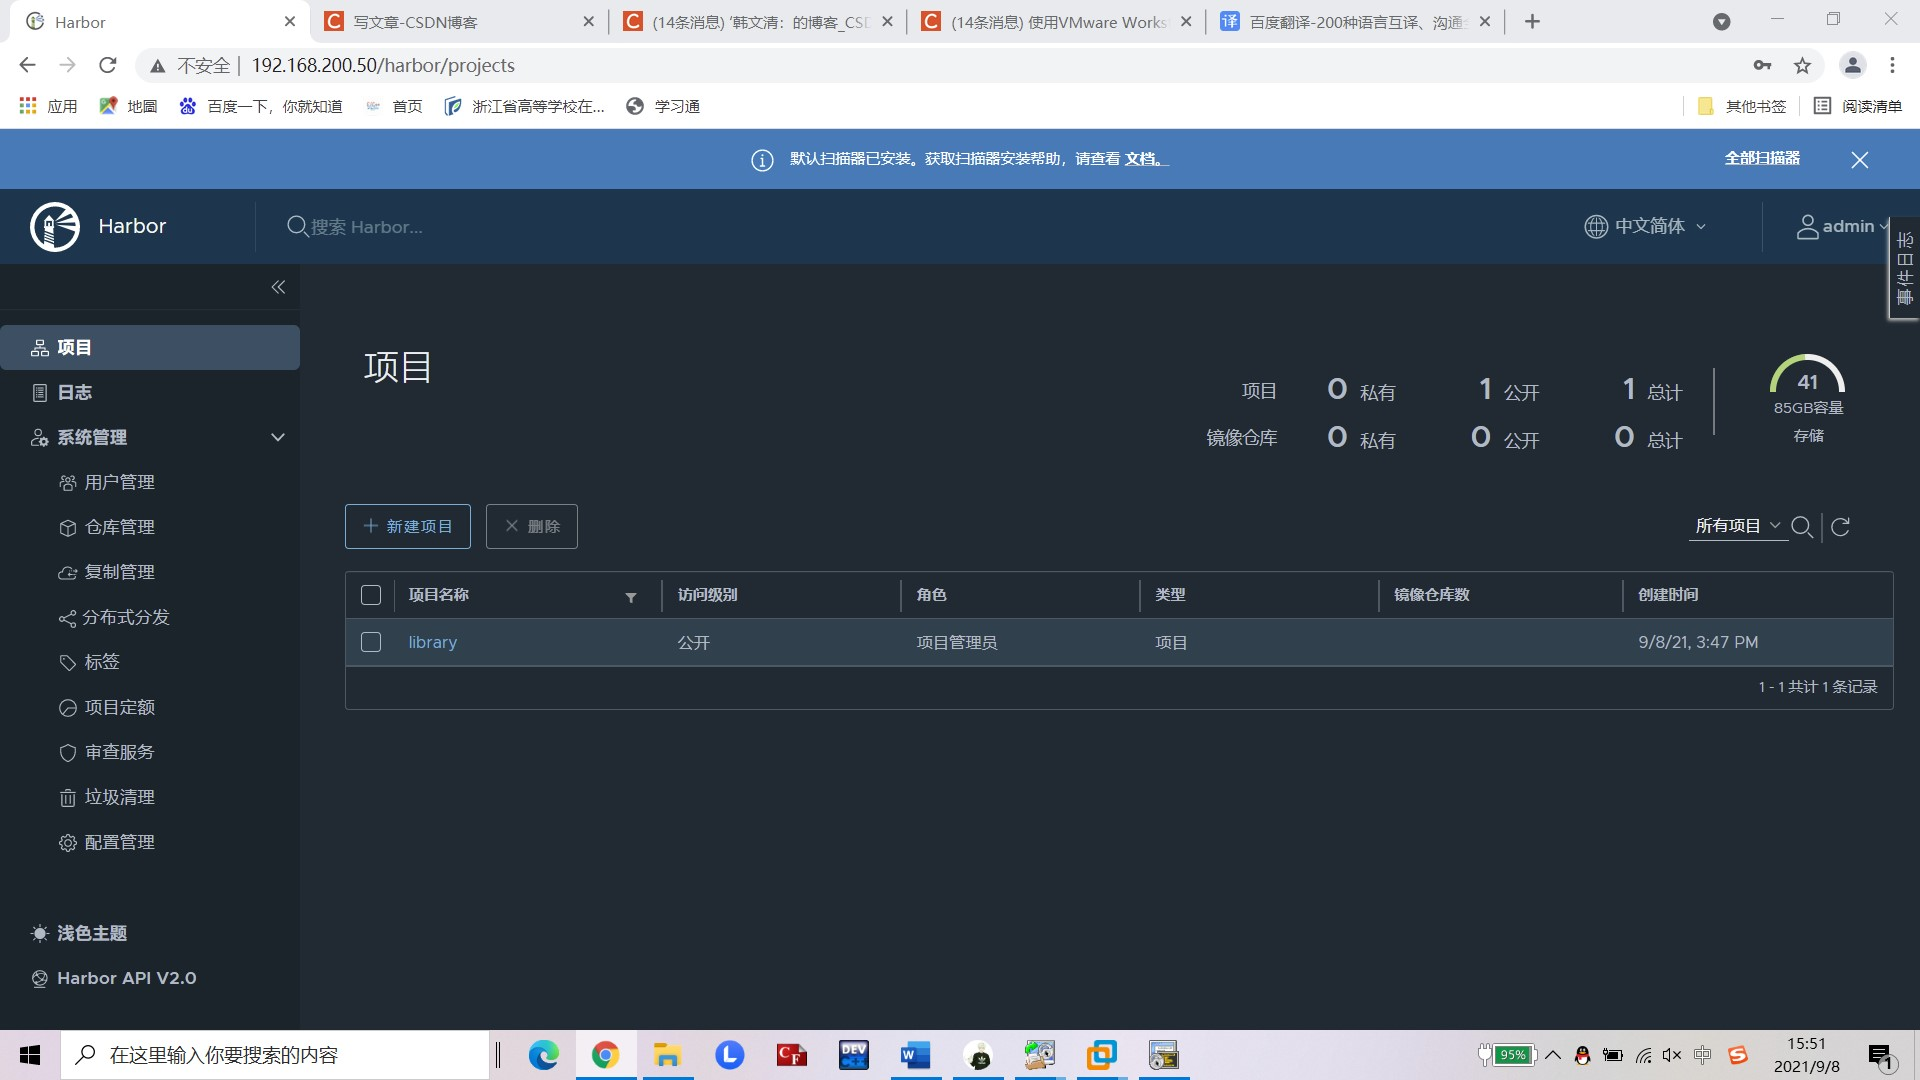Click 新建项目 to create a project
The width and height of the screenshot is (1920, 1080).
[407, 526]
